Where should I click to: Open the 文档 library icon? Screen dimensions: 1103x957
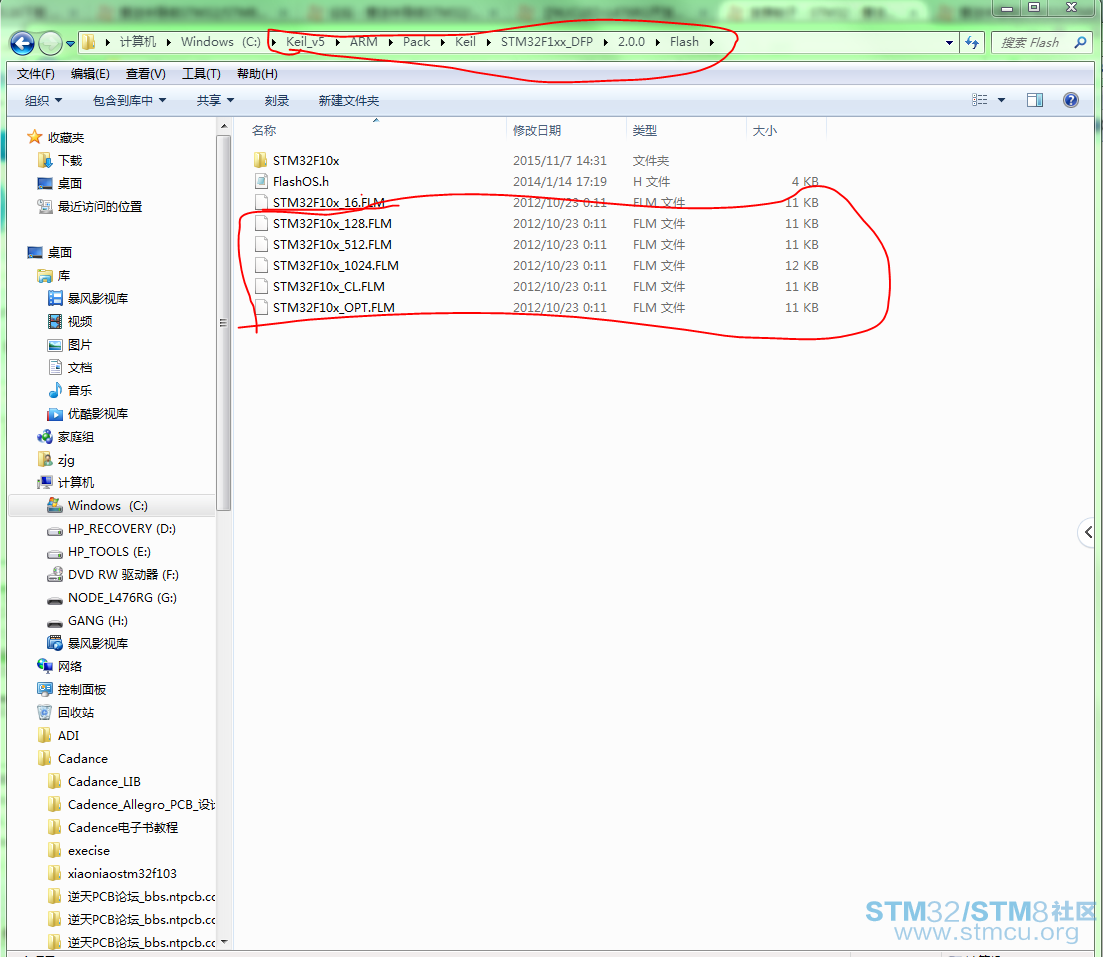(x=55, y=367)
